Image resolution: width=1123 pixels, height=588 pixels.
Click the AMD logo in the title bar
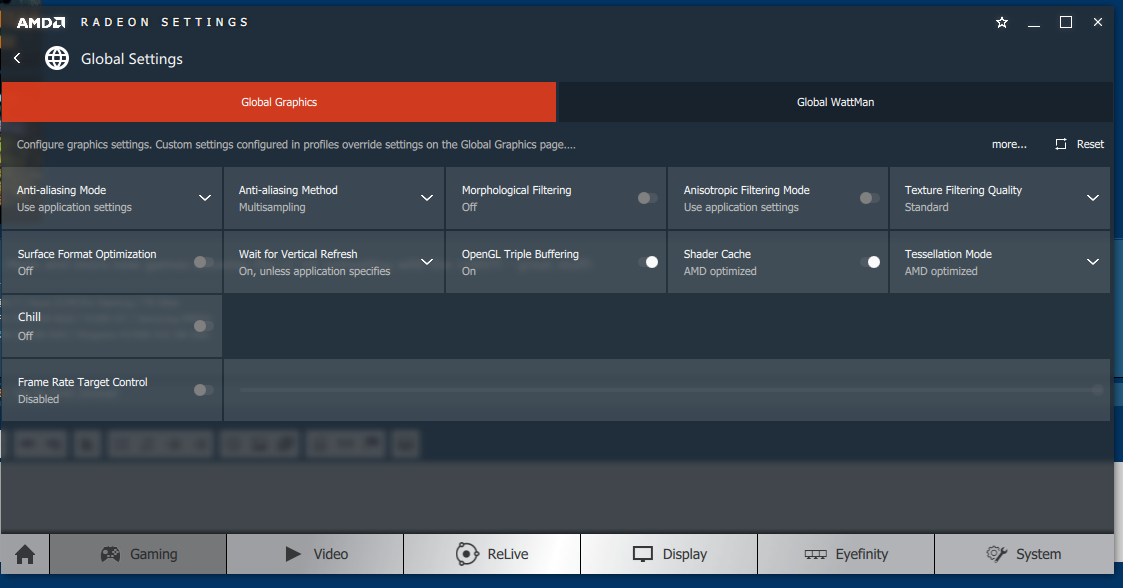[41, 23]
